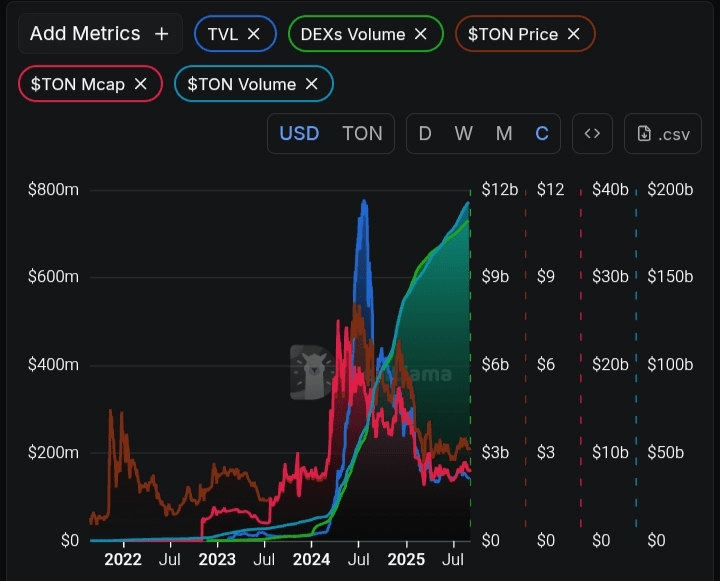Switch denomination to USD

[299, 133]
